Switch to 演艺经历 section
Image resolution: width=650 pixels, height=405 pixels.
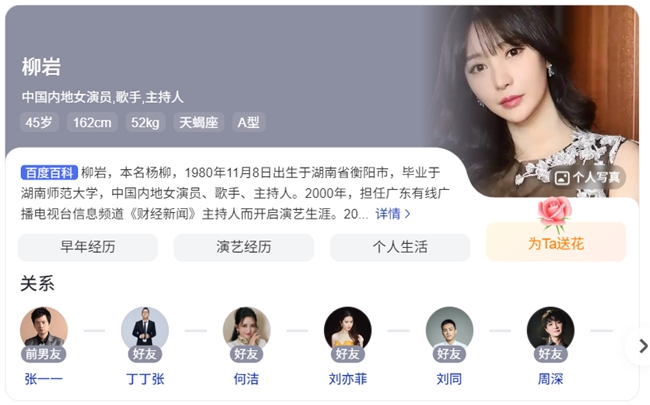pyautogui.click(x=244, y=247)
